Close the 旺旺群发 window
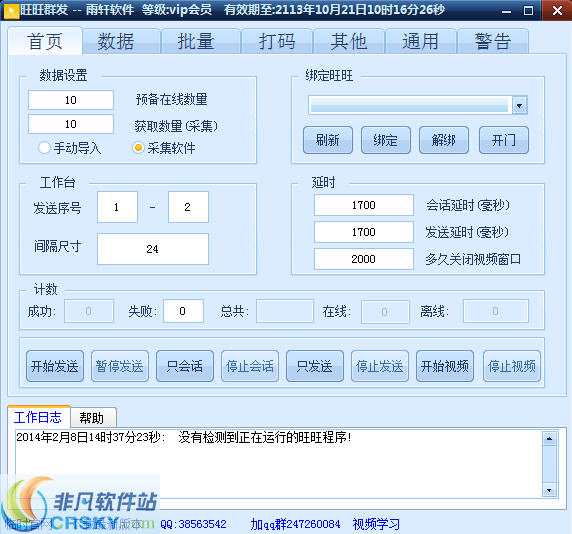Viewport: 572px width, 534px height. [x=557, y=11]
